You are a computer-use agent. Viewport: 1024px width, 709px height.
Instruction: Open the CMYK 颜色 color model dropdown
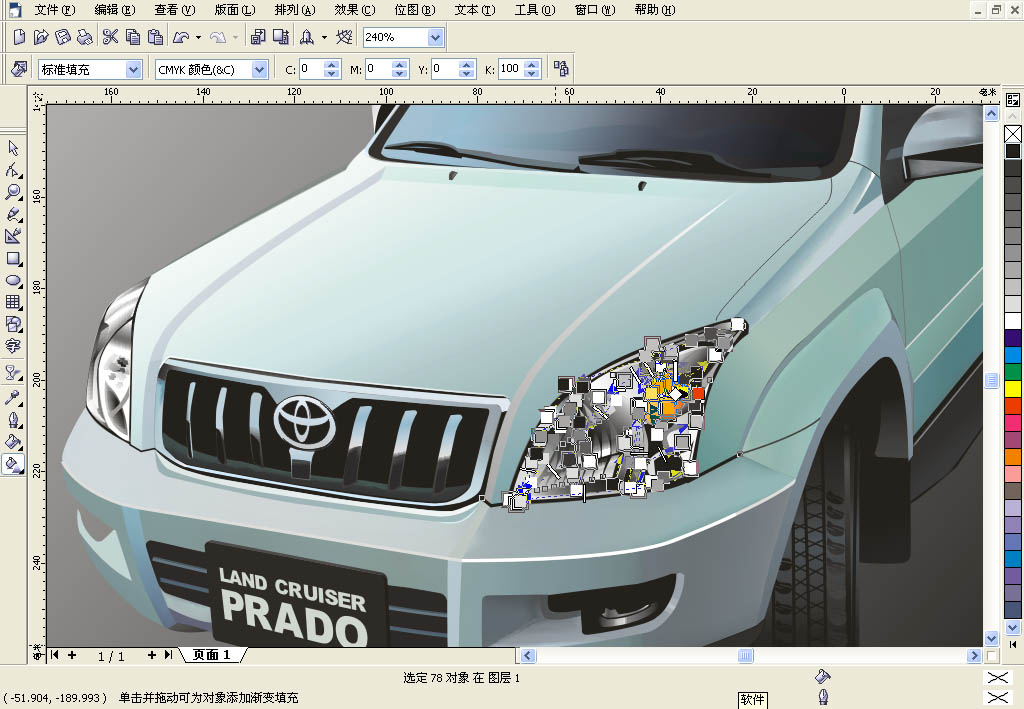[x=260, y=69]
